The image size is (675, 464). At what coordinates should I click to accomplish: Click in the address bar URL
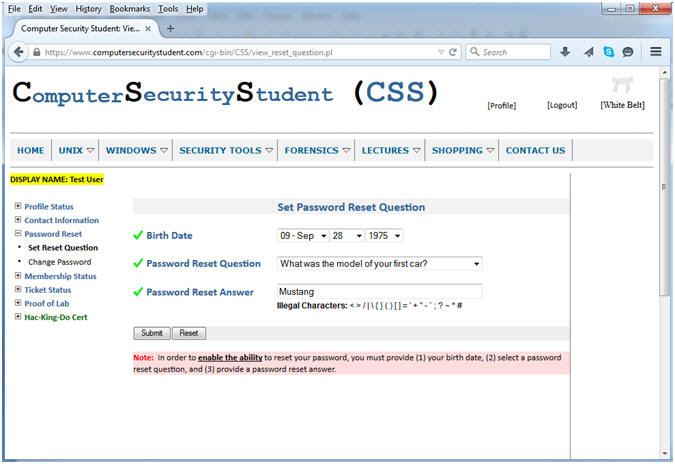click(x=189, y=53)
